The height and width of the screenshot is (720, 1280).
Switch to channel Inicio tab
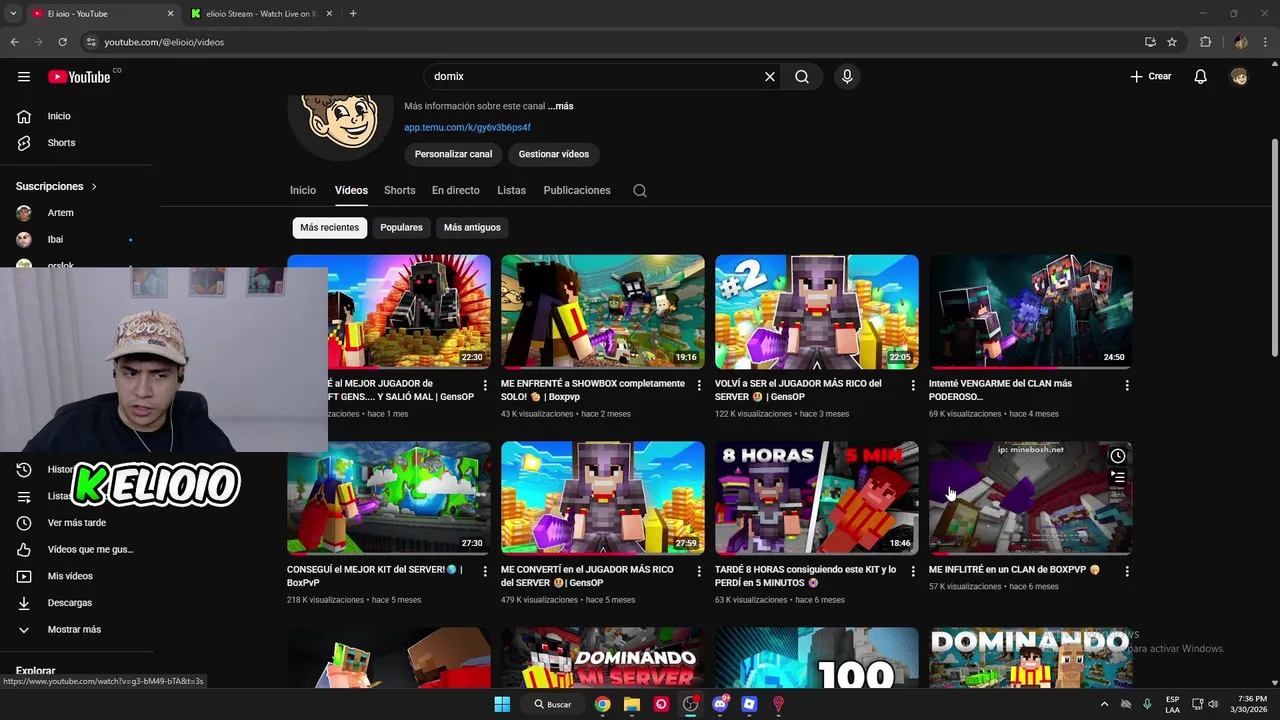(303, 190)
